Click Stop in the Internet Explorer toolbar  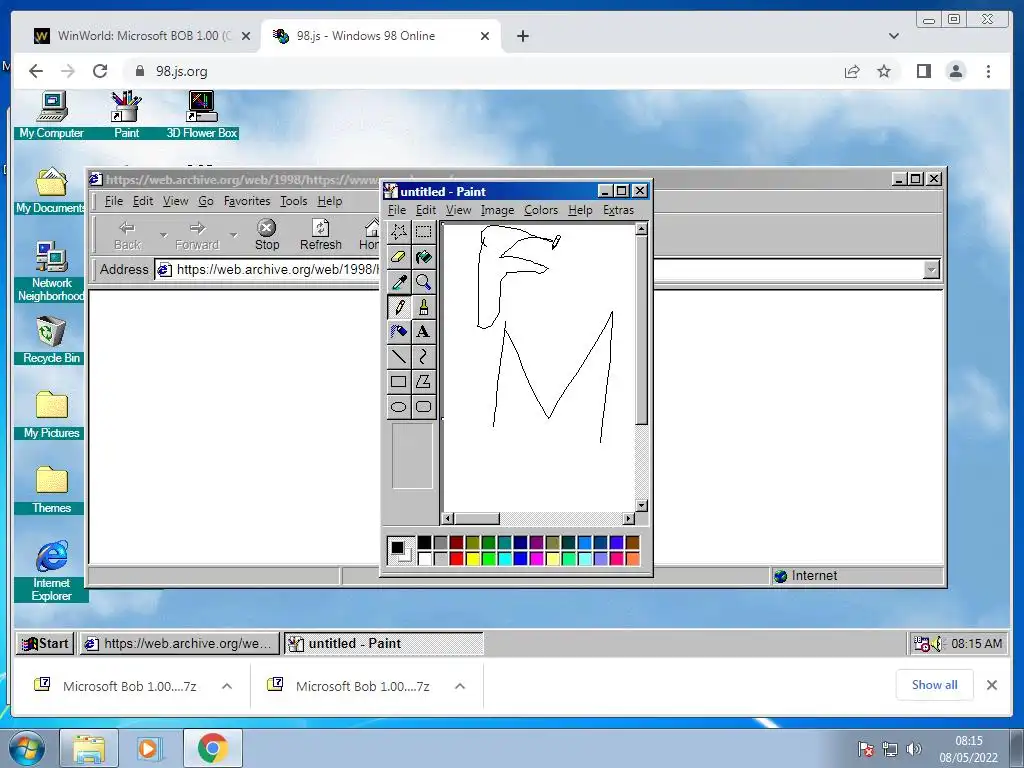(x=266, y=235)
